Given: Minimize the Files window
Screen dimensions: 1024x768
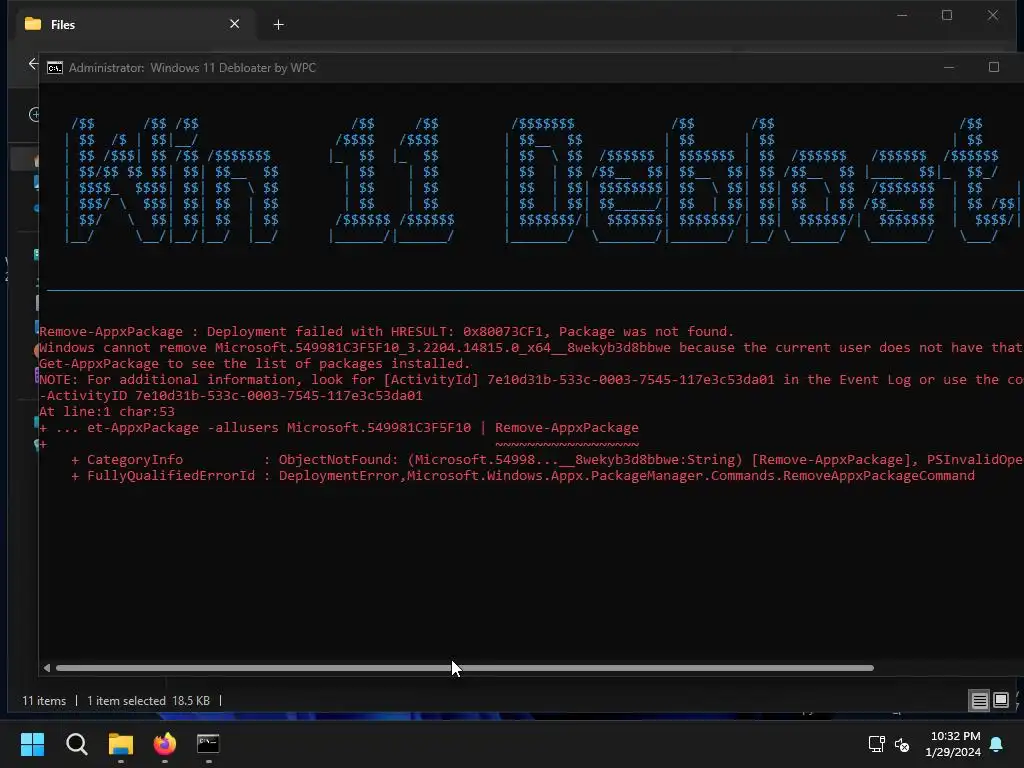Looking at the screenshot, I should pyautogui.click(x=902, y=15).
